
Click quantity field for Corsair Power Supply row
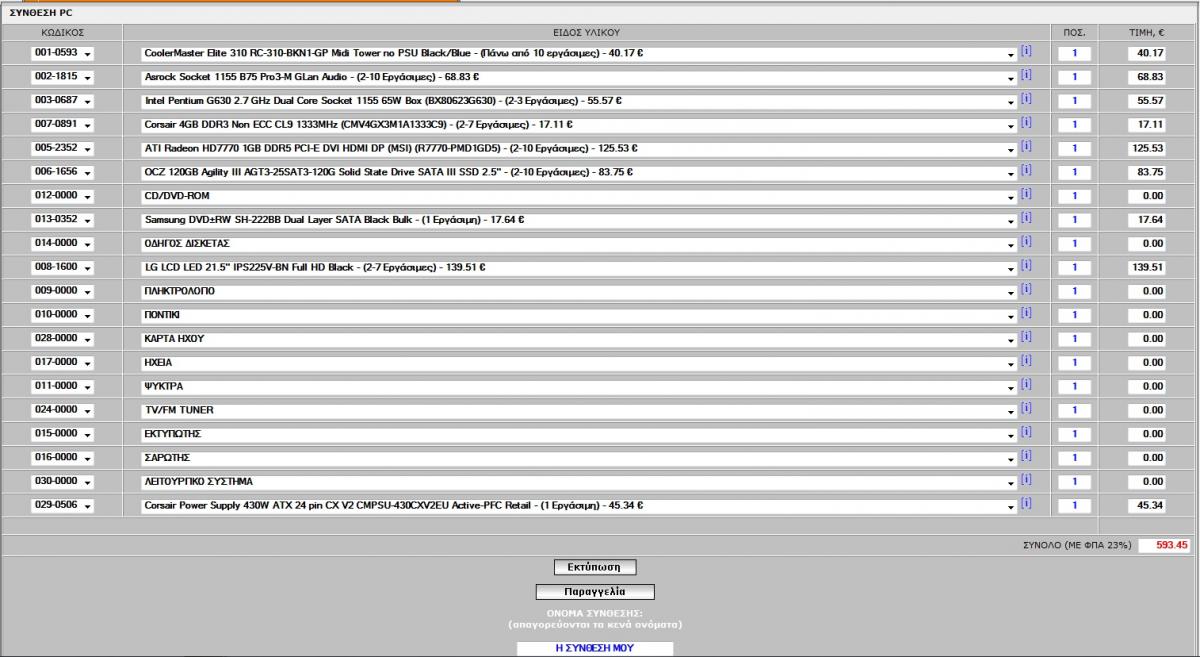click(x=1074, y=505)
